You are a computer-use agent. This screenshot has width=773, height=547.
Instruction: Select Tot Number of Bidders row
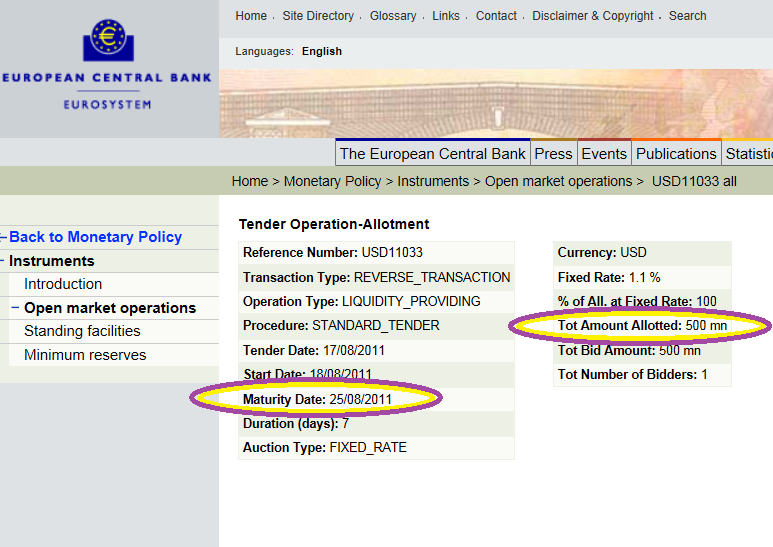coord(642,375)
